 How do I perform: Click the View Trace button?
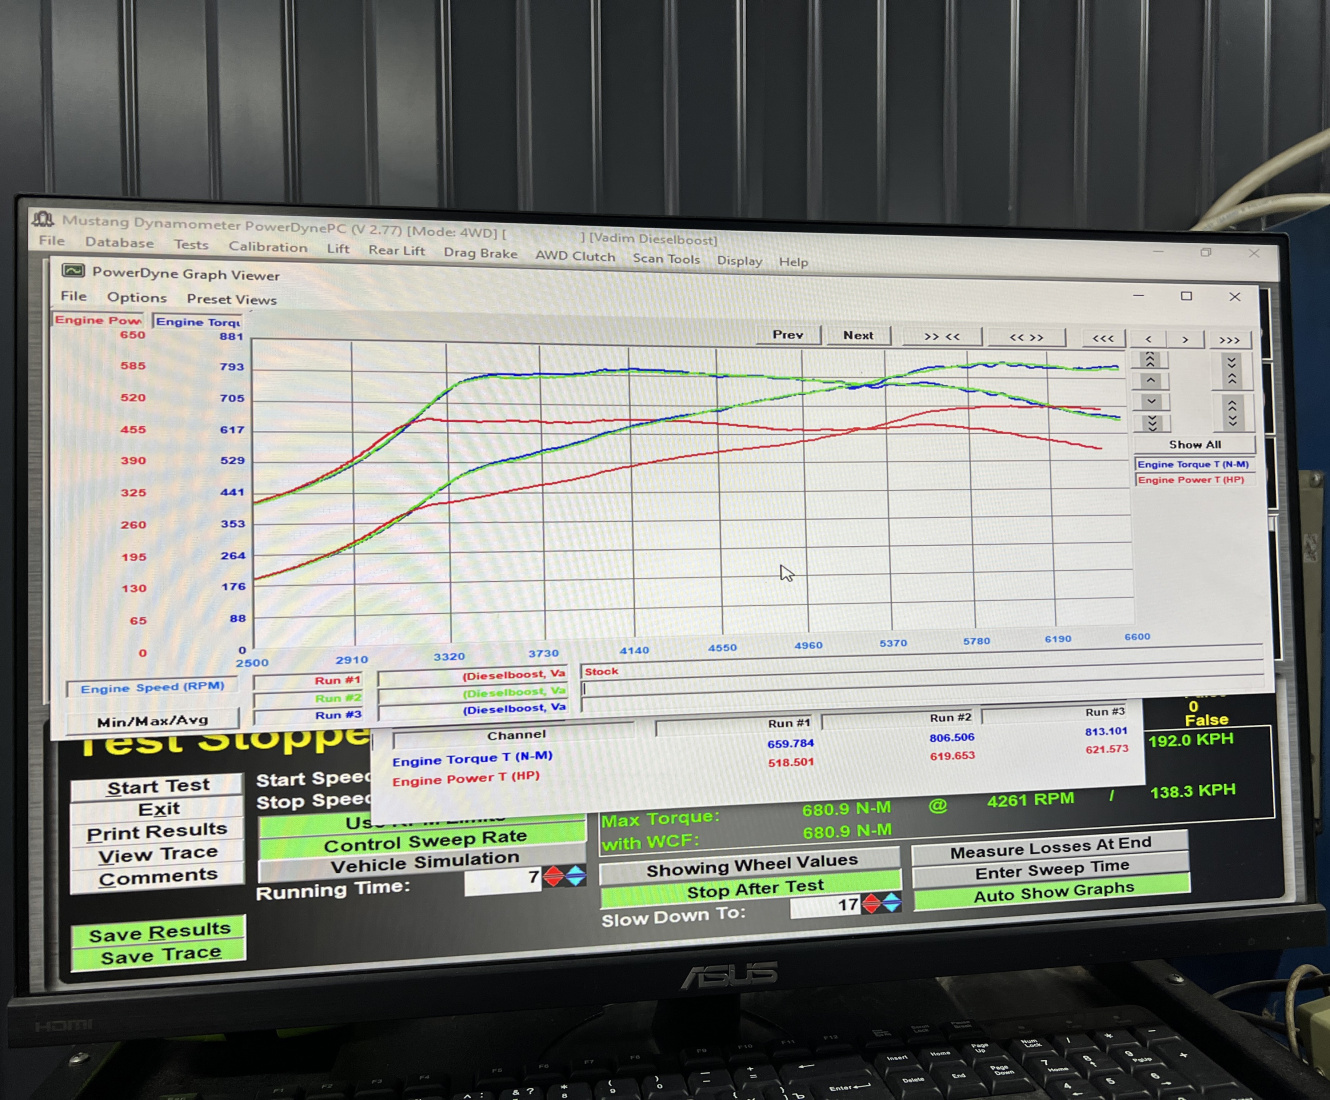[x=158, y=855]
